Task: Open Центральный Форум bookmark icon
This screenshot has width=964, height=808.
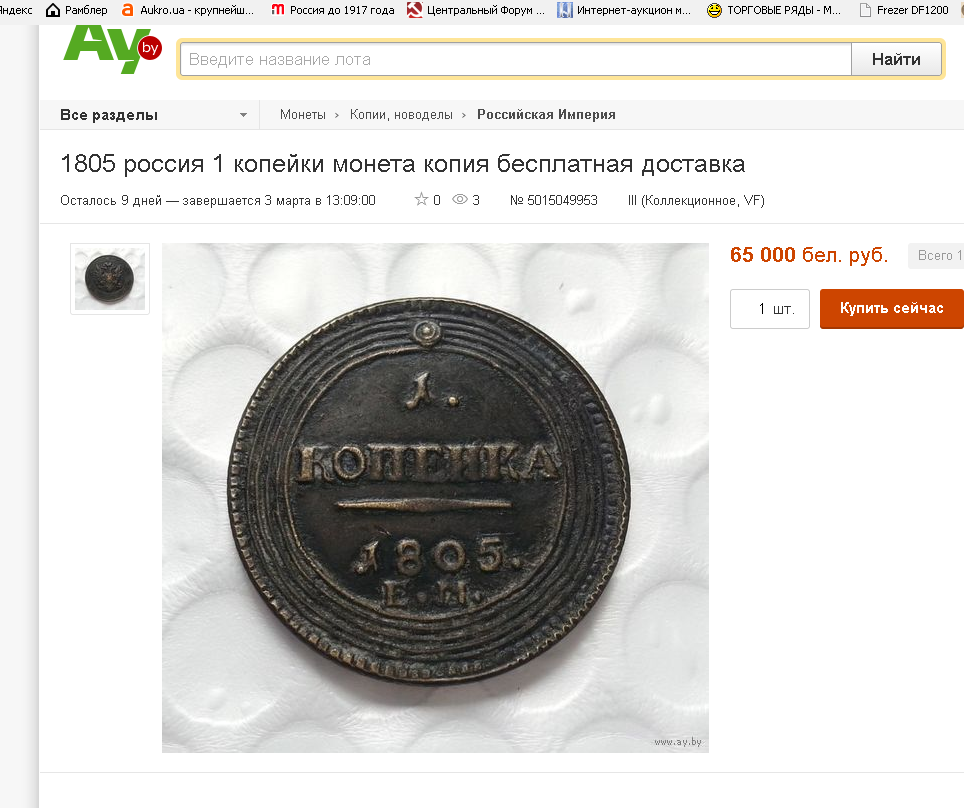Action: click(415, 10)
